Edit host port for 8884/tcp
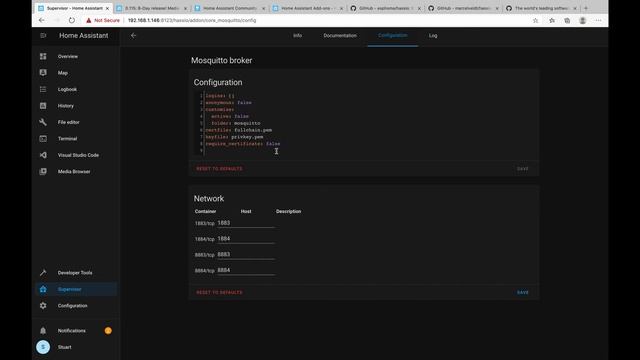This screenshot has width=640, height=360. [246, 270]
